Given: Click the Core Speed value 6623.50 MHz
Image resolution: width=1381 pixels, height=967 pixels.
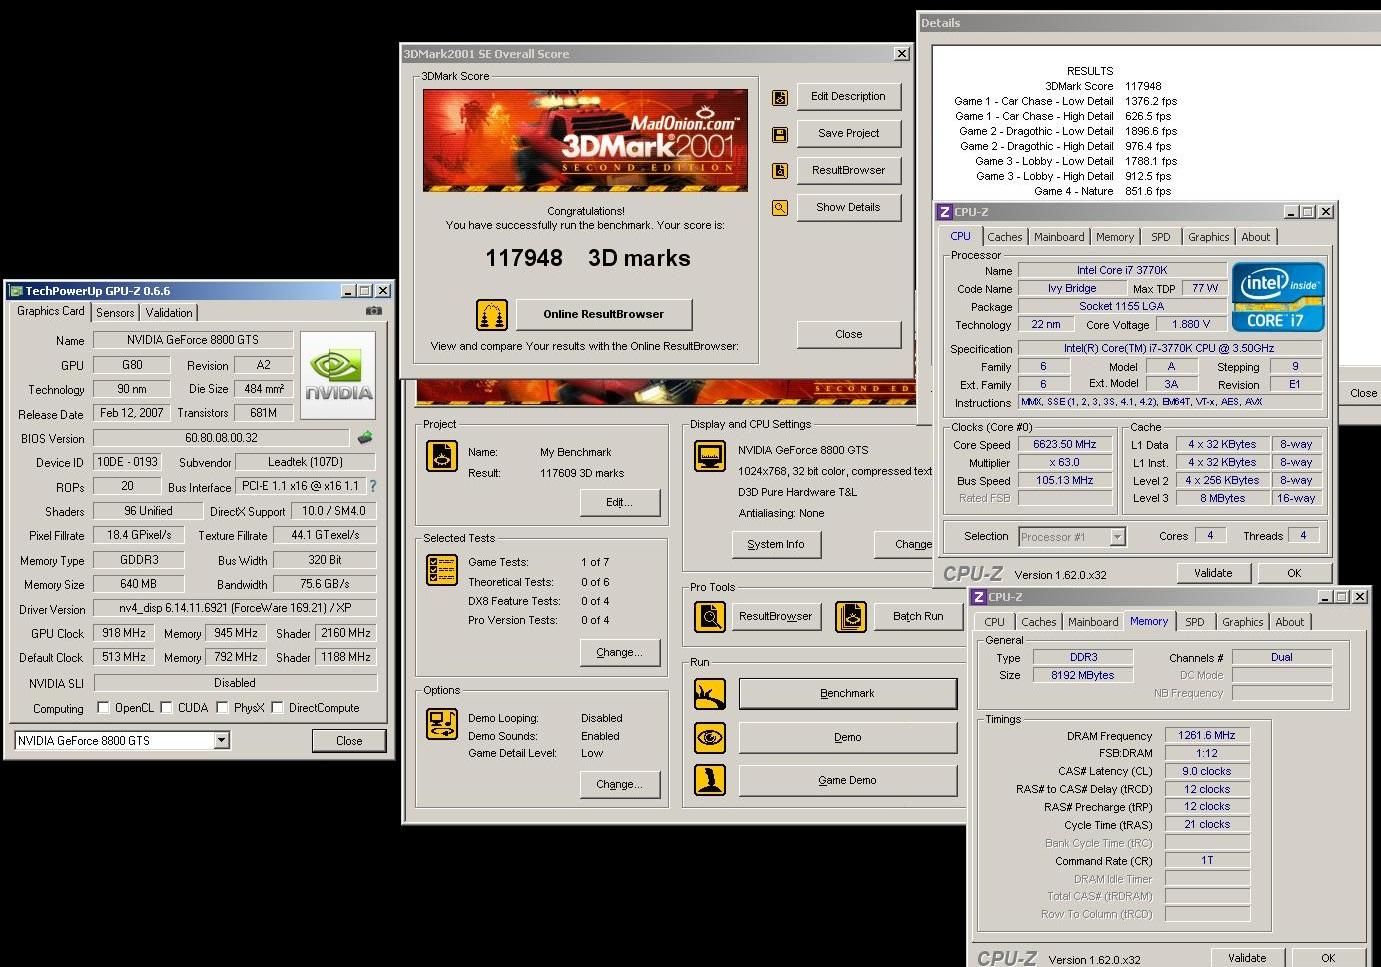Looking at the screenshot, I should point(1065,444).
